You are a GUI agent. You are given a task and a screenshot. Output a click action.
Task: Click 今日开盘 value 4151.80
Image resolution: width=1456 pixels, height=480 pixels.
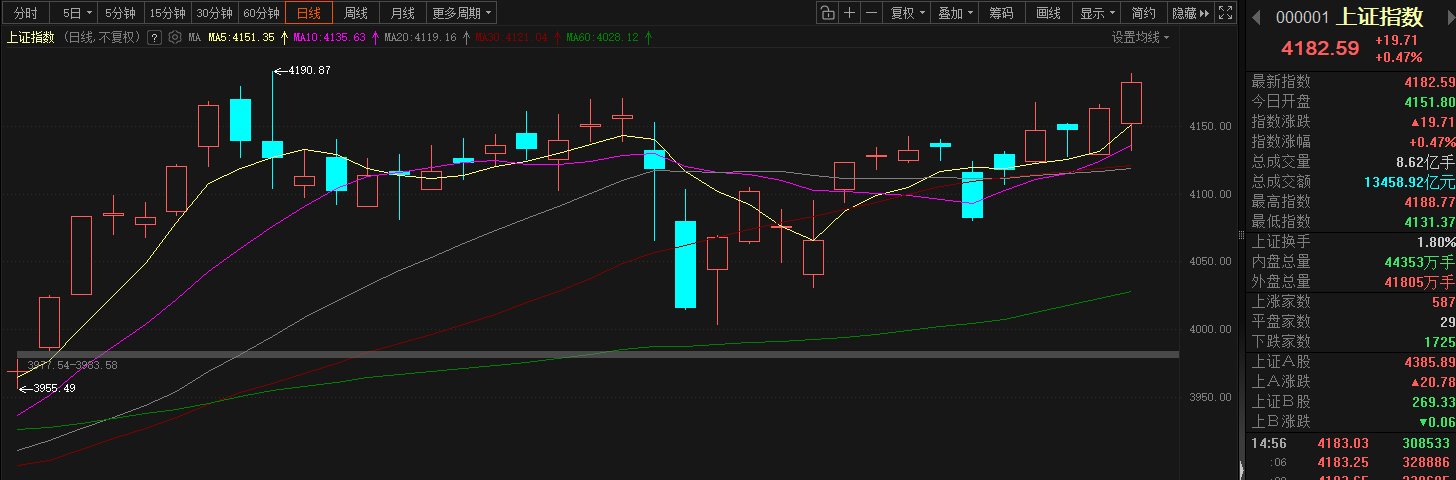click(1430, 102)
